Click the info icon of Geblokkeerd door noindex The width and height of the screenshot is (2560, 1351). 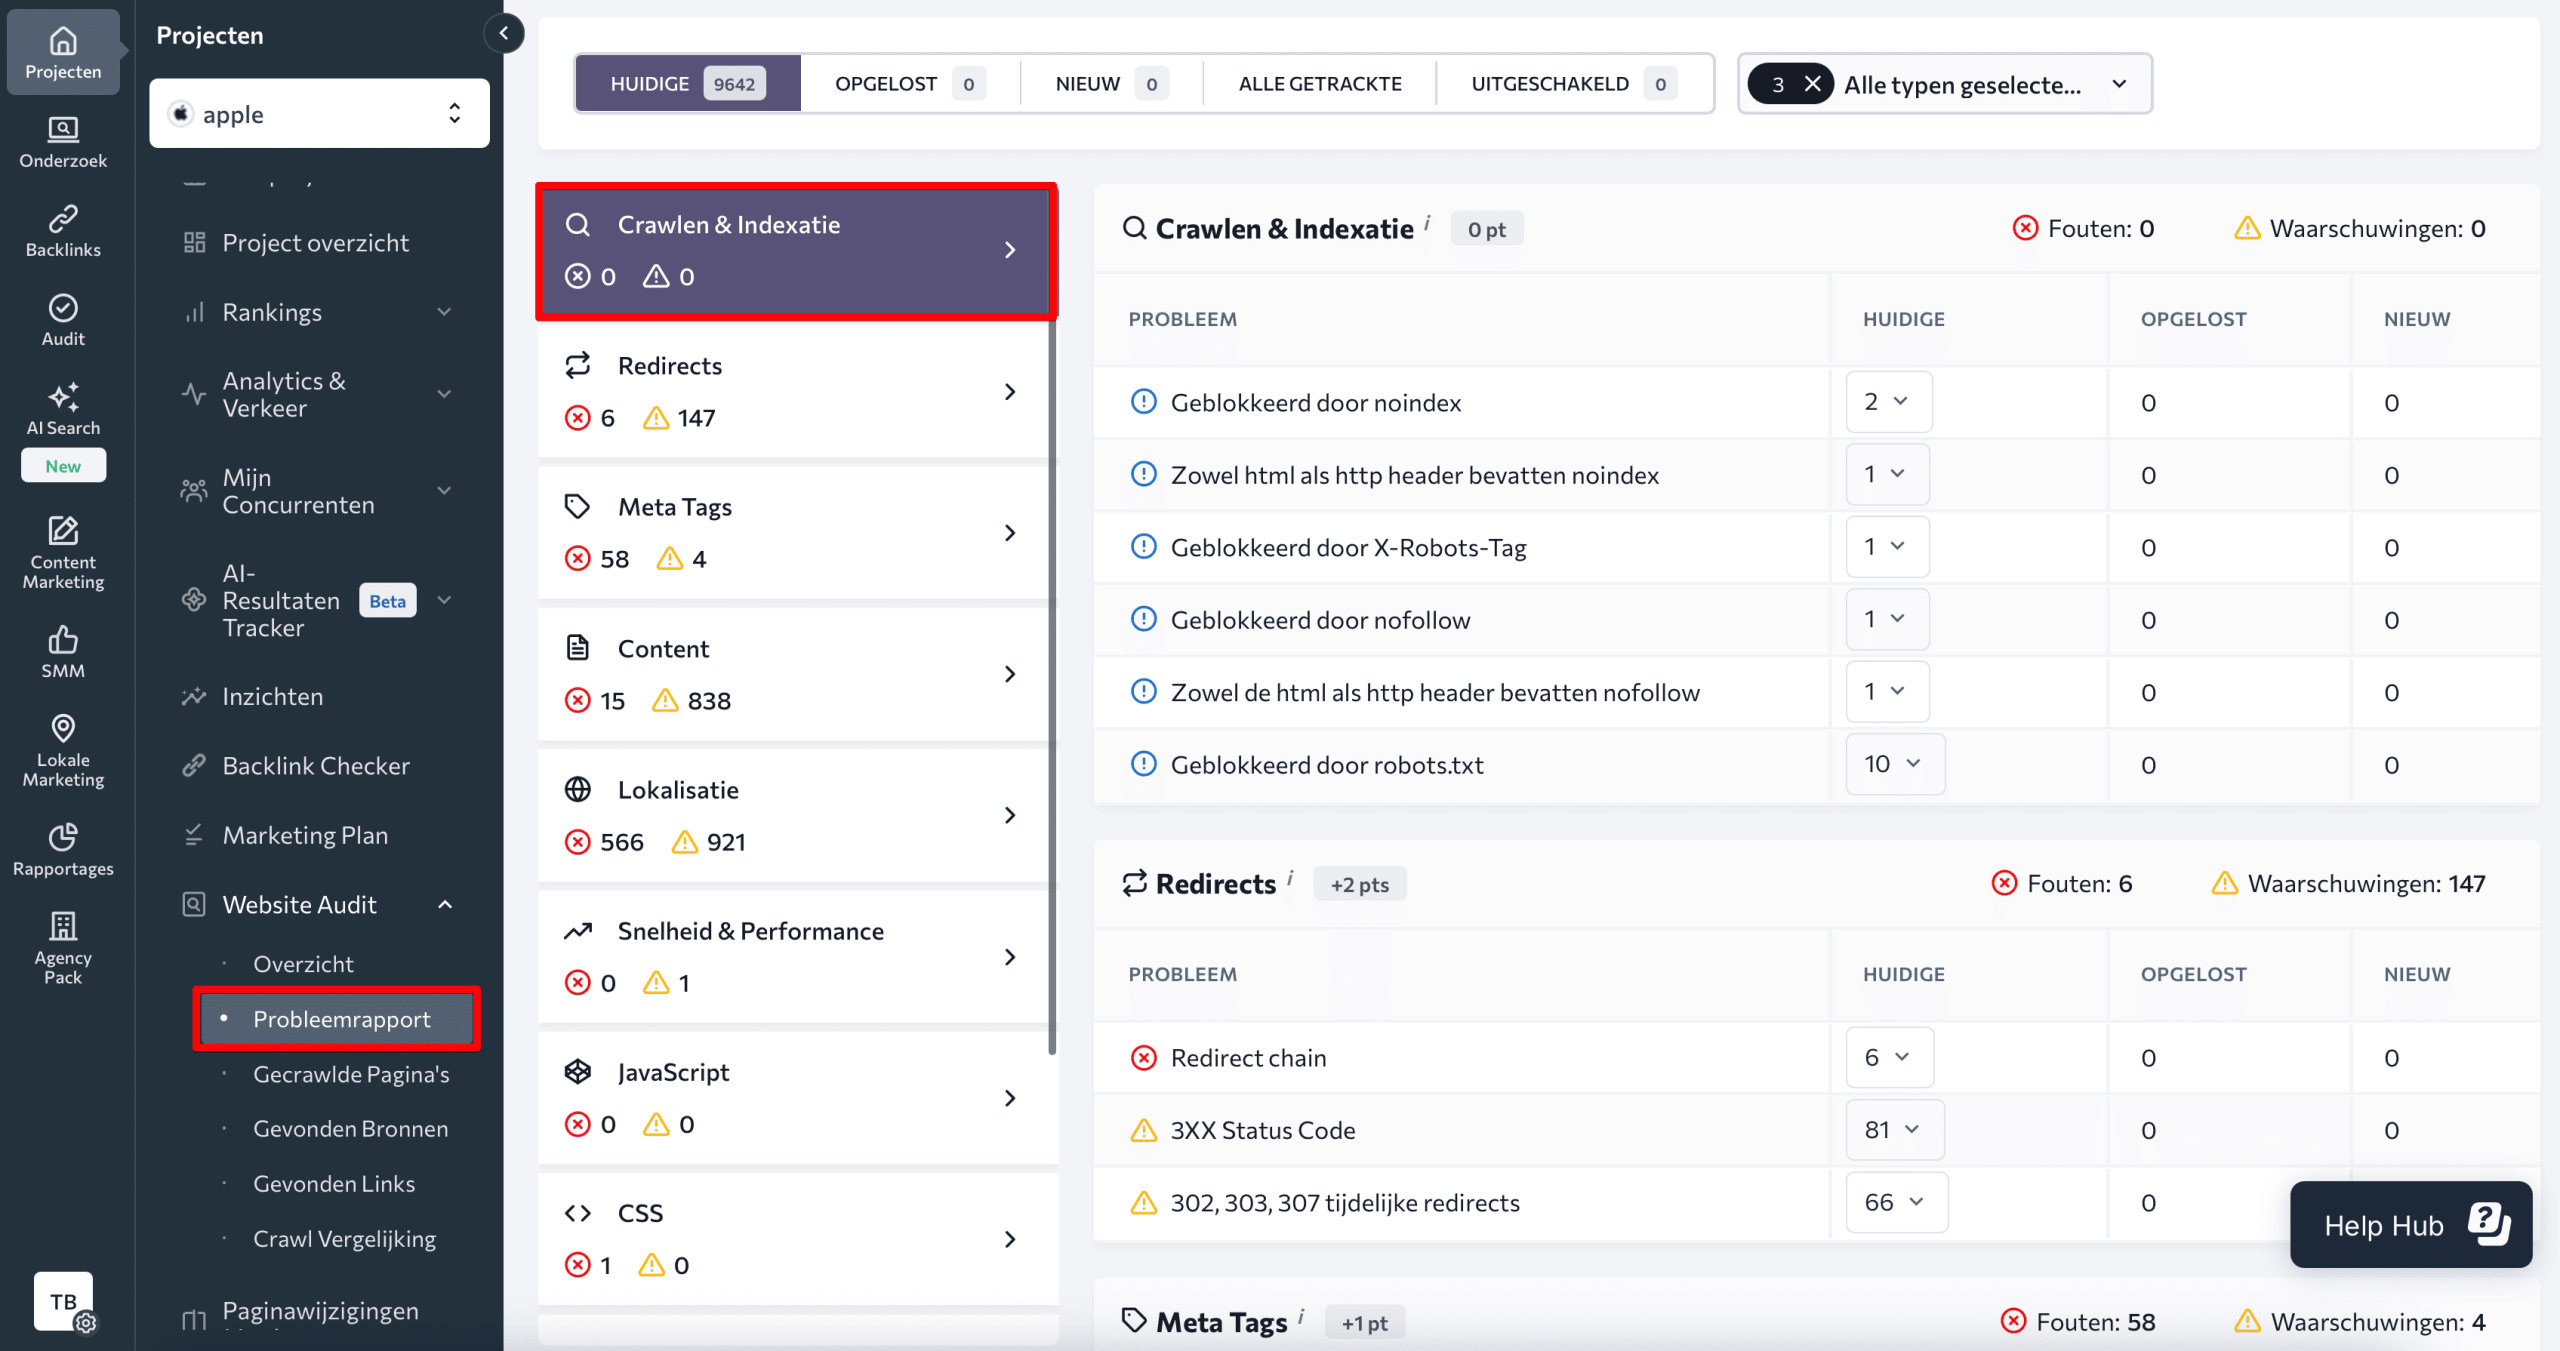pos(1143,402)
